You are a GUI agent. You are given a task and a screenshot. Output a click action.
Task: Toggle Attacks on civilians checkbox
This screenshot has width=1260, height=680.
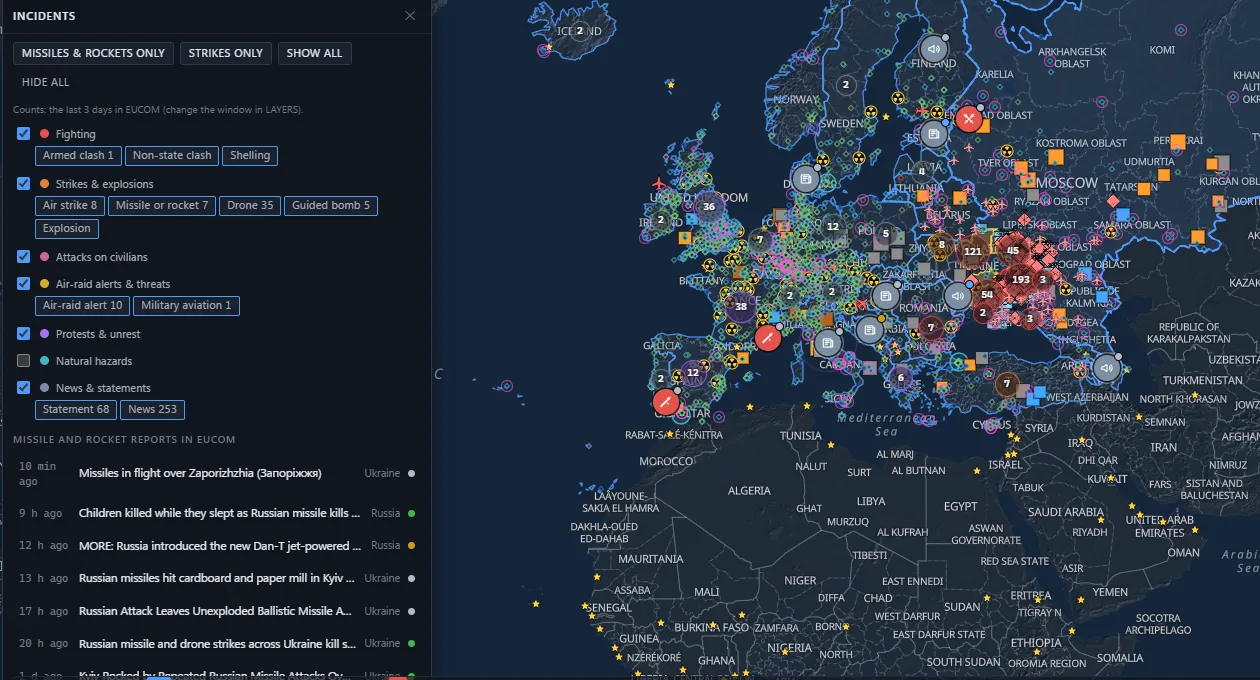24,256
